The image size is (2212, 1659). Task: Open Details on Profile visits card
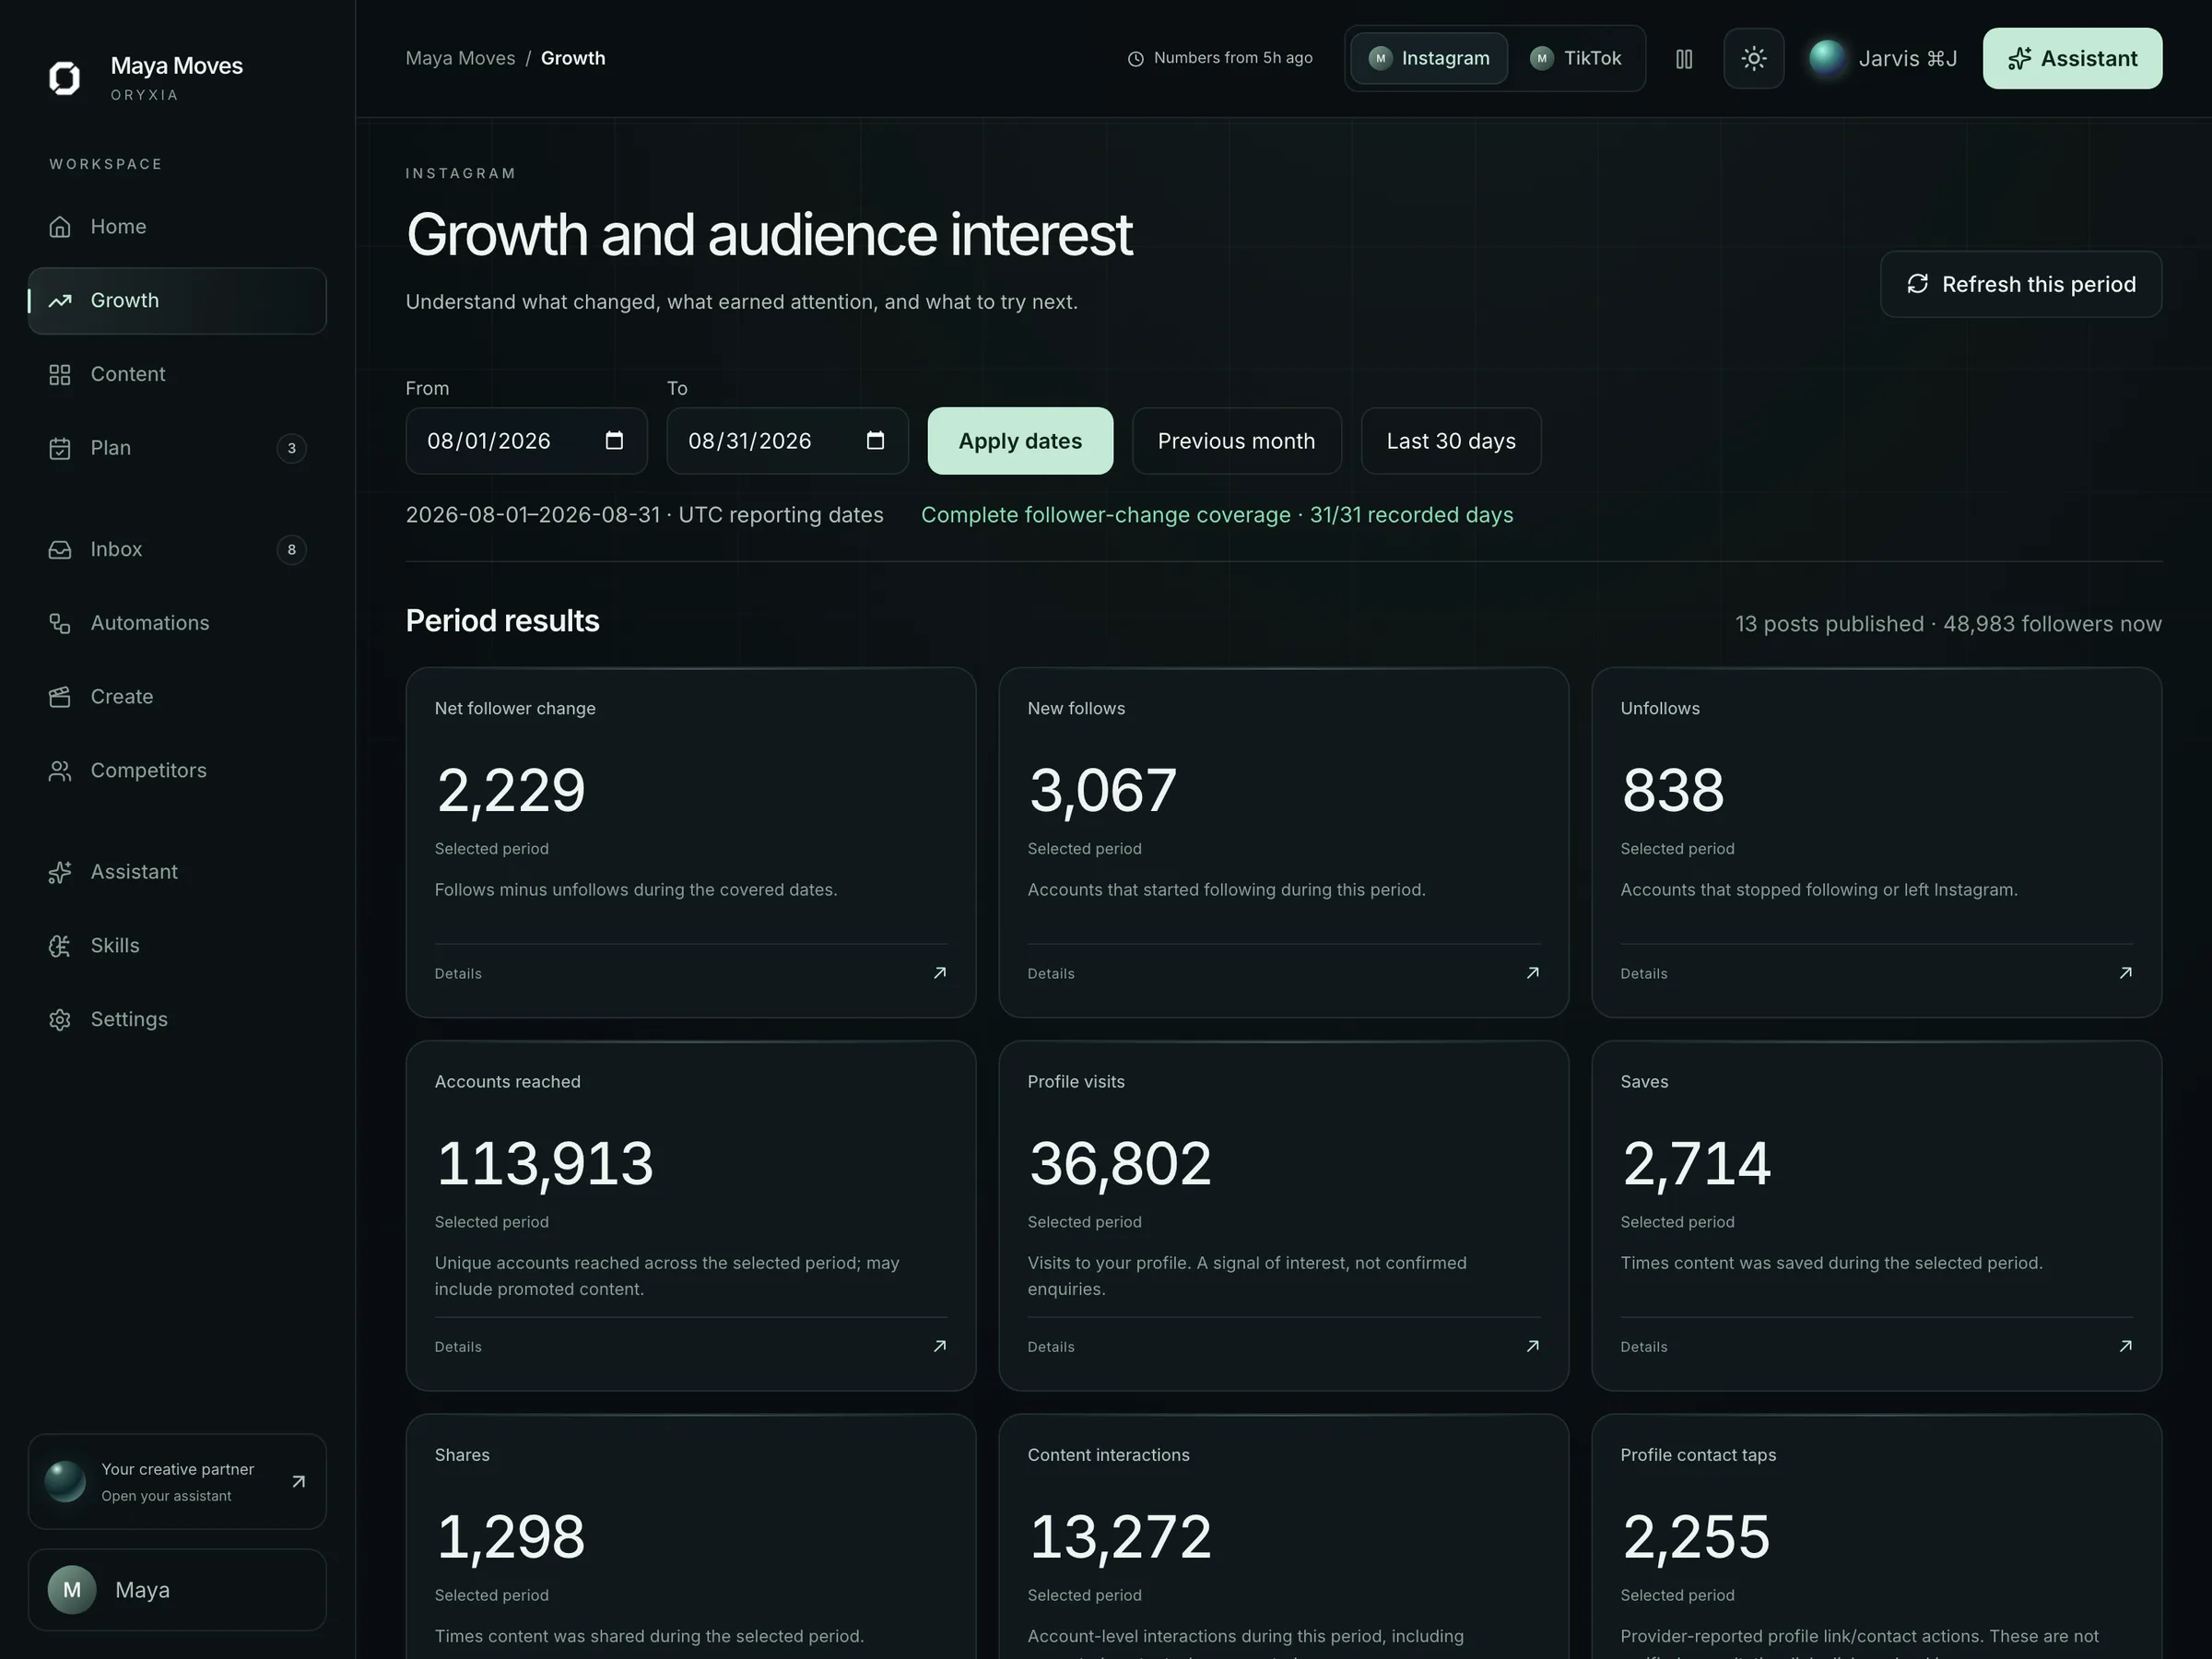[1051, 1347]
